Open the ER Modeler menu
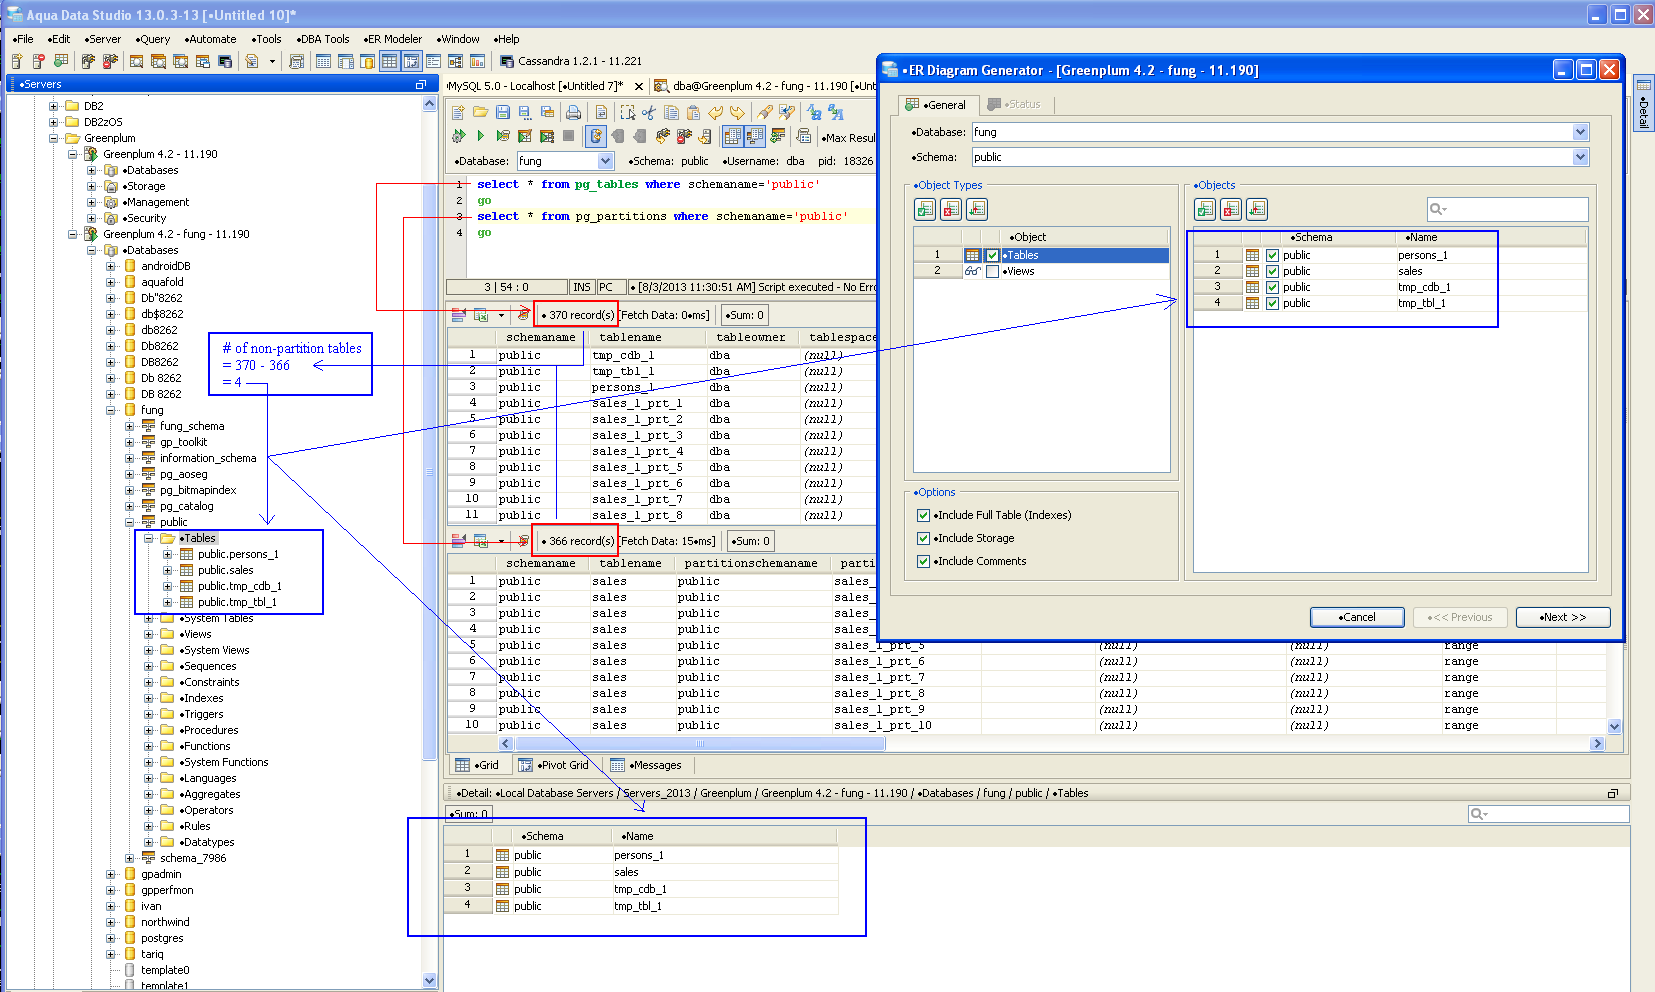 pyautogui.click(x=393, y=39)
